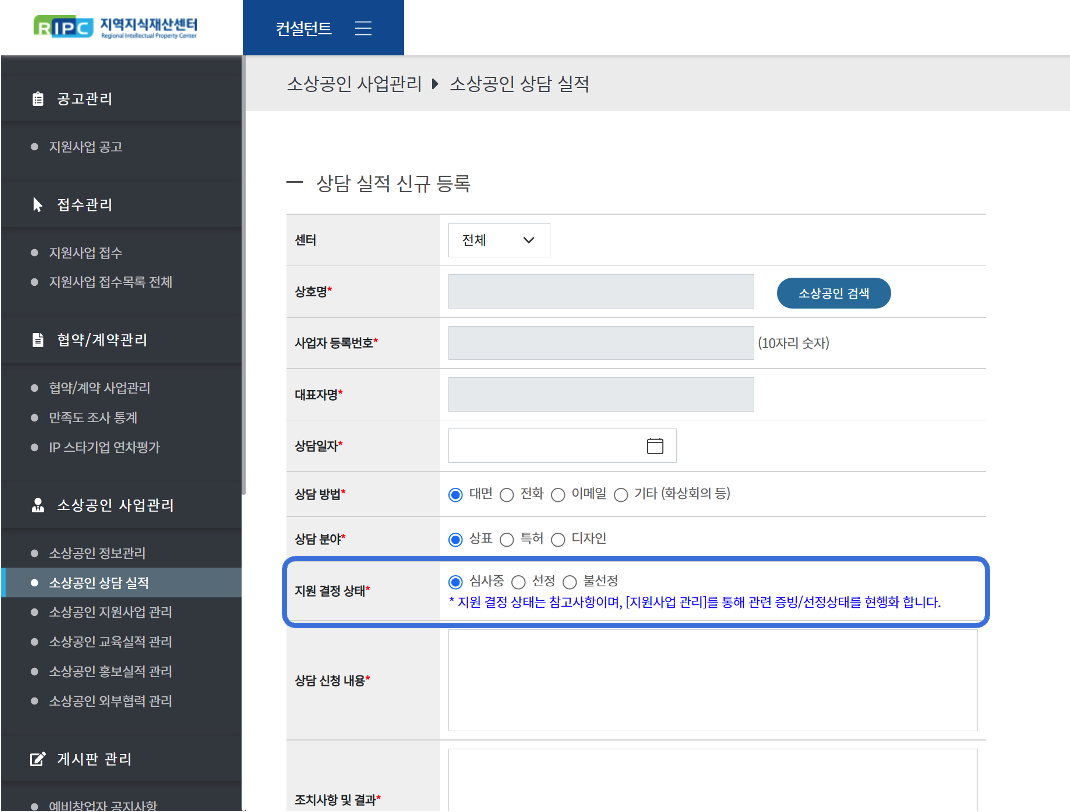
Task: Click the 상담 신청 내용 text area
Action: tap(712, 680)
